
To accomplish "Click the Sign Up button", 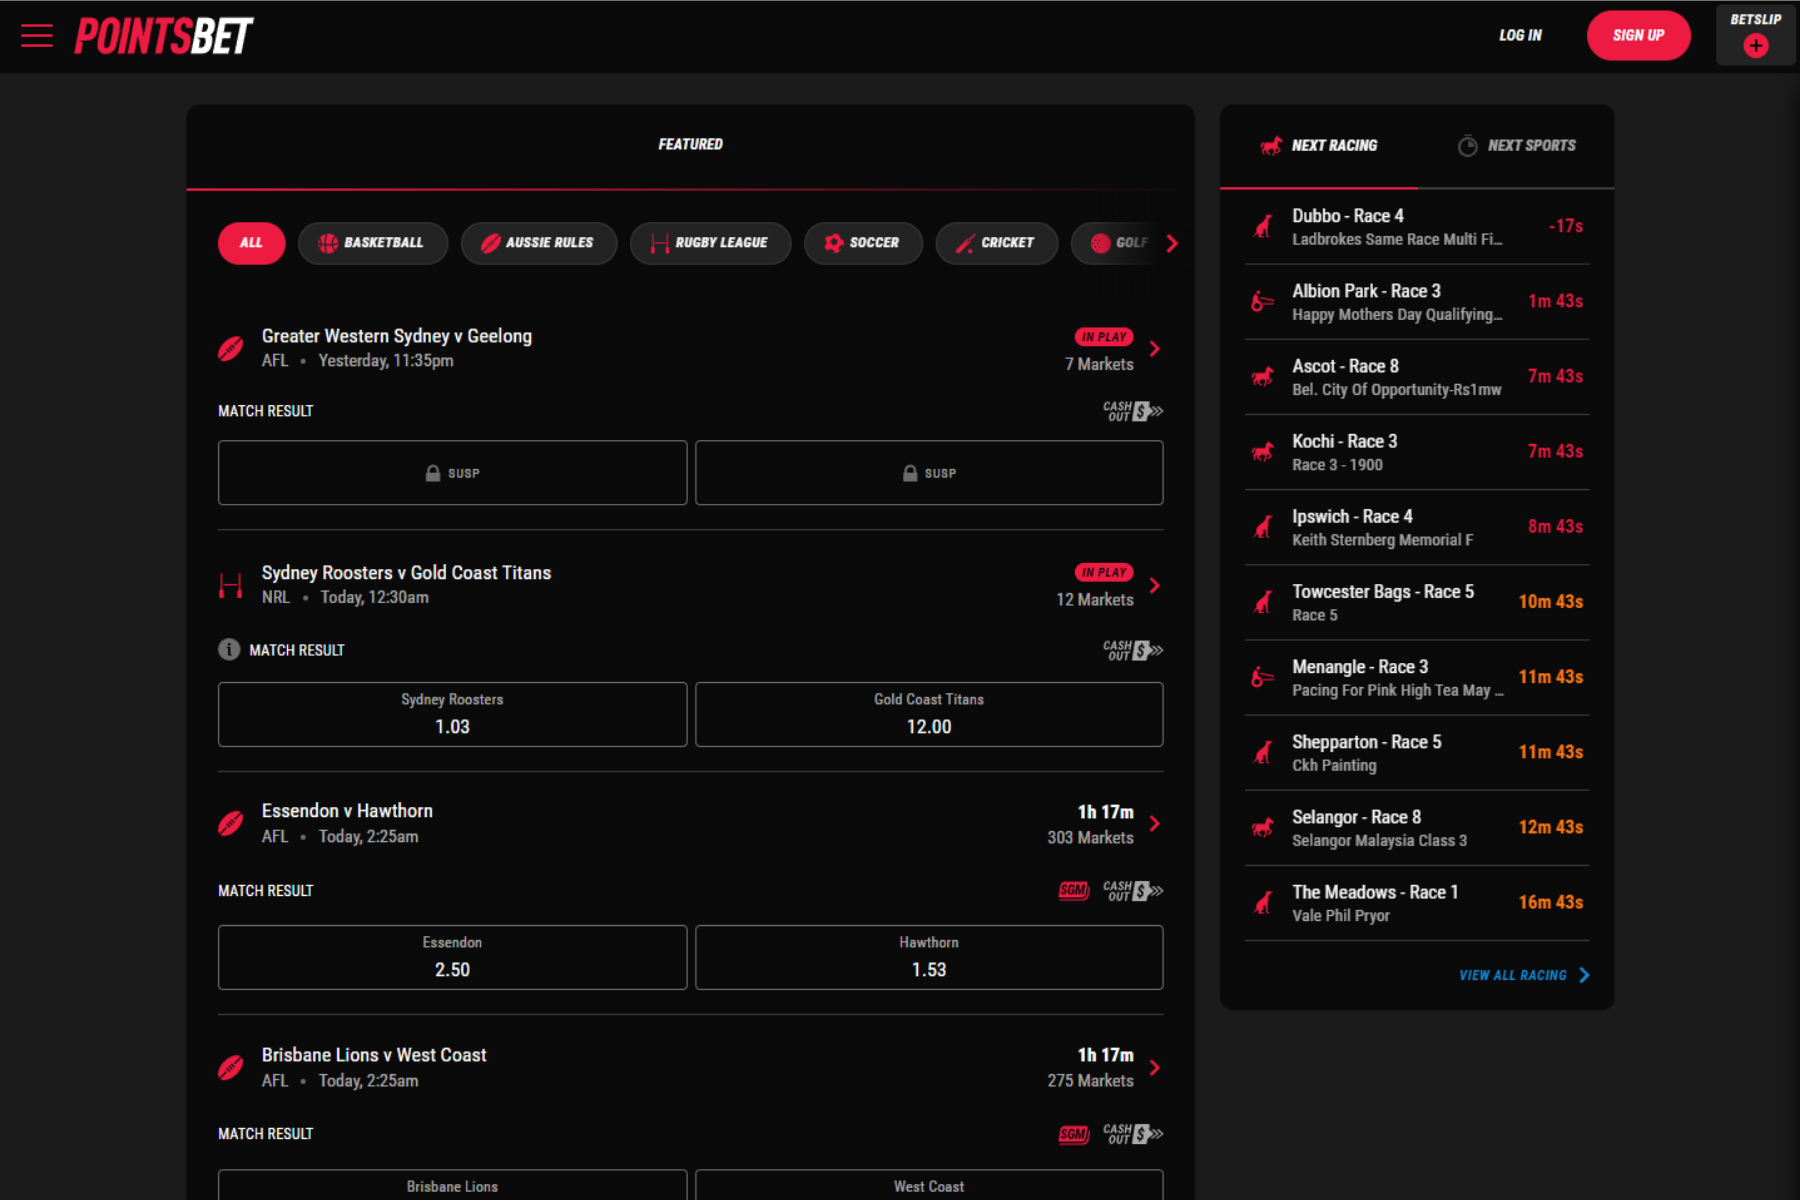I will pyautogui.click(x=1638, y=35).
